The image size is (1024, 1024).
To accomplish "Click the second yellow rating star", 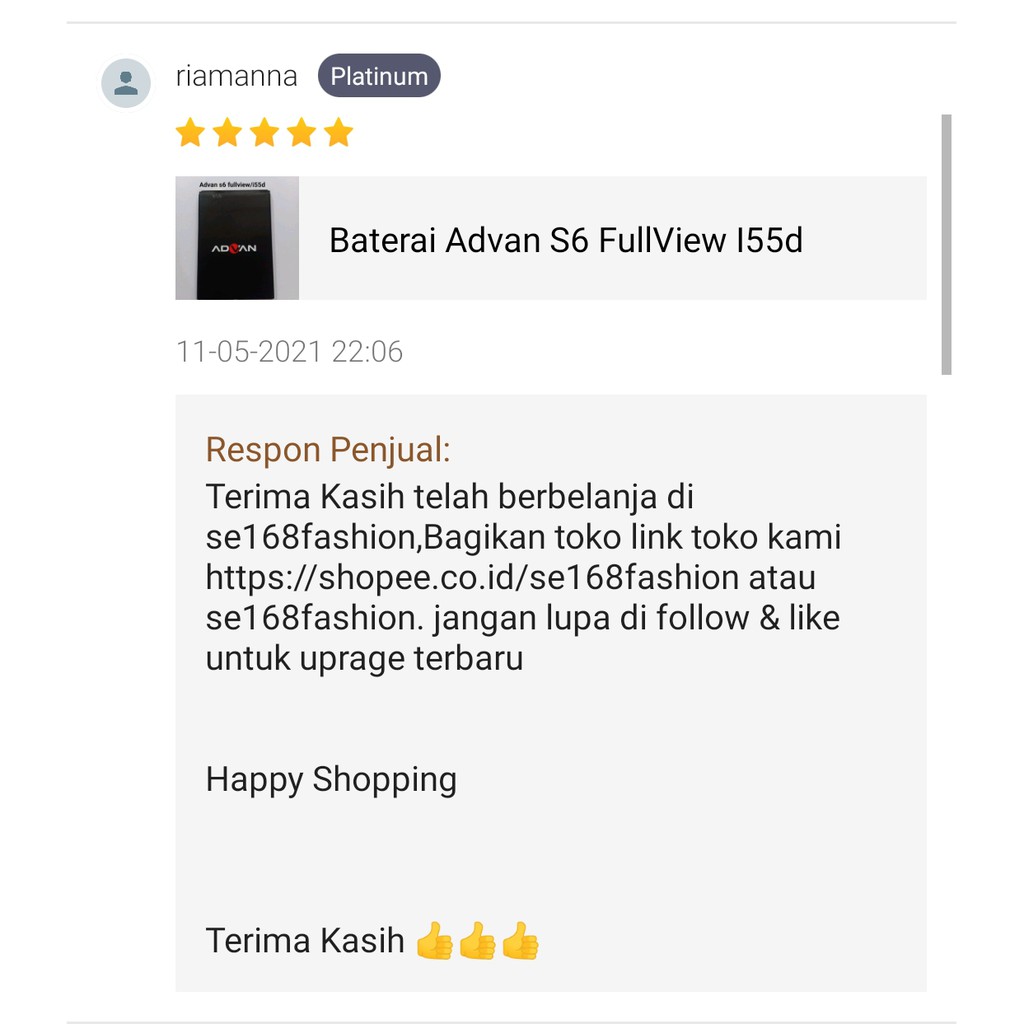I will coord(227,133).
